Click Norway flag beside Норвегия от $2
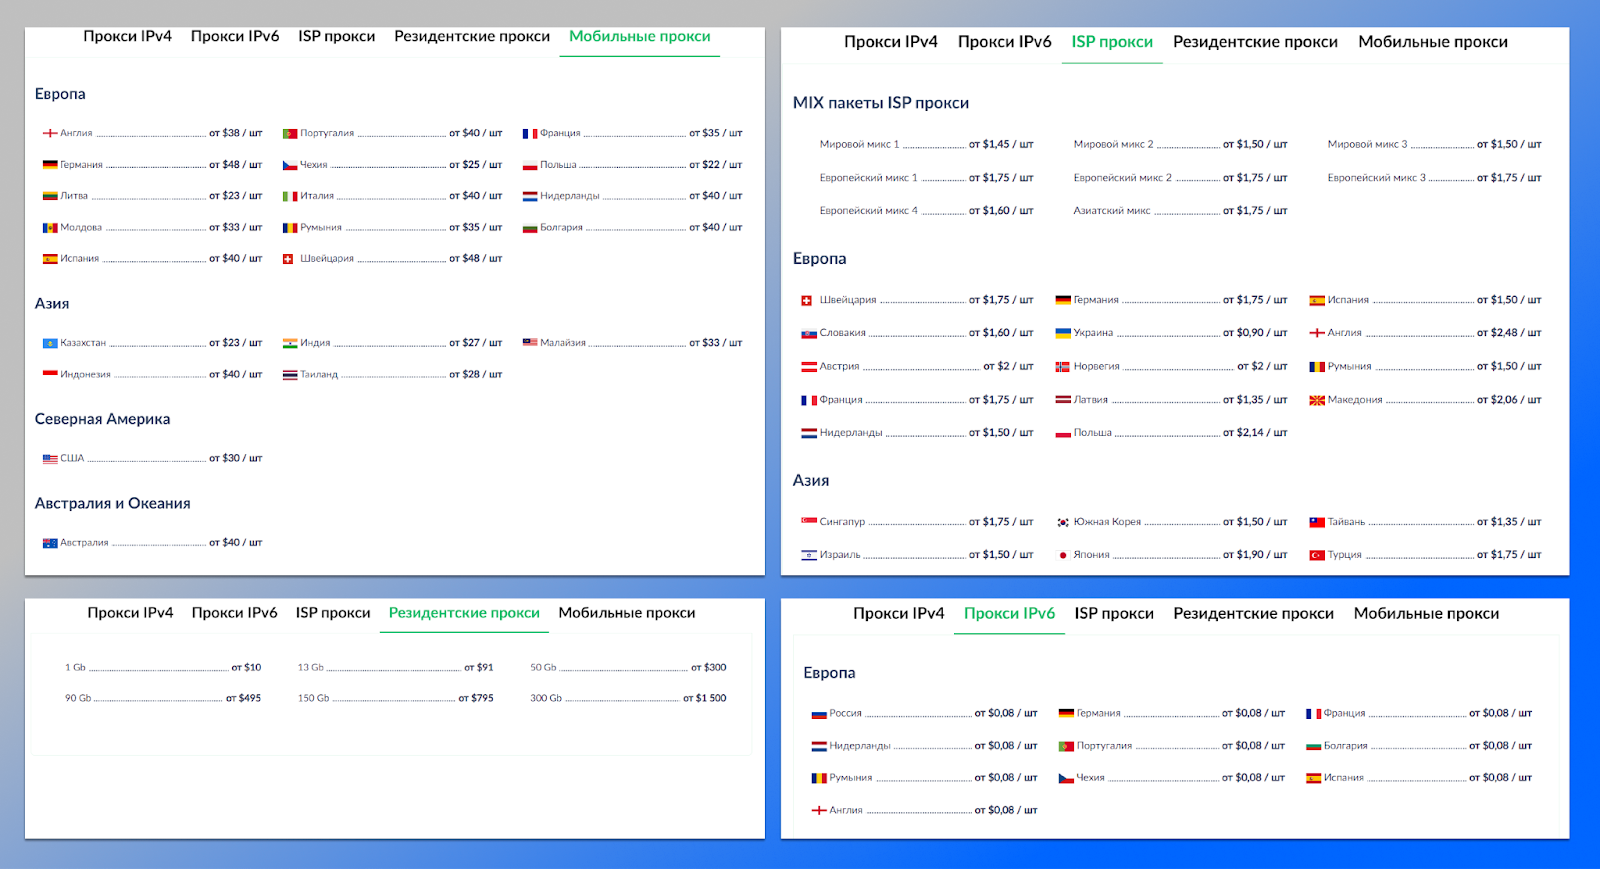1600x869 pixels. [x=1063, y=367]
